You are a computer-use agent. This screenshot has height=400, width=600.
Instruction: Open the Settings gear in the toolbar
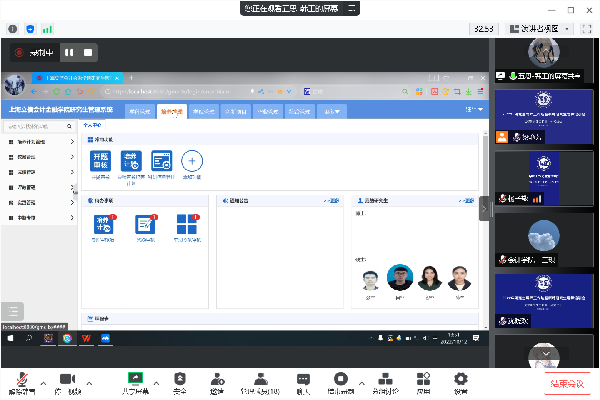click(x=461, y=383)
